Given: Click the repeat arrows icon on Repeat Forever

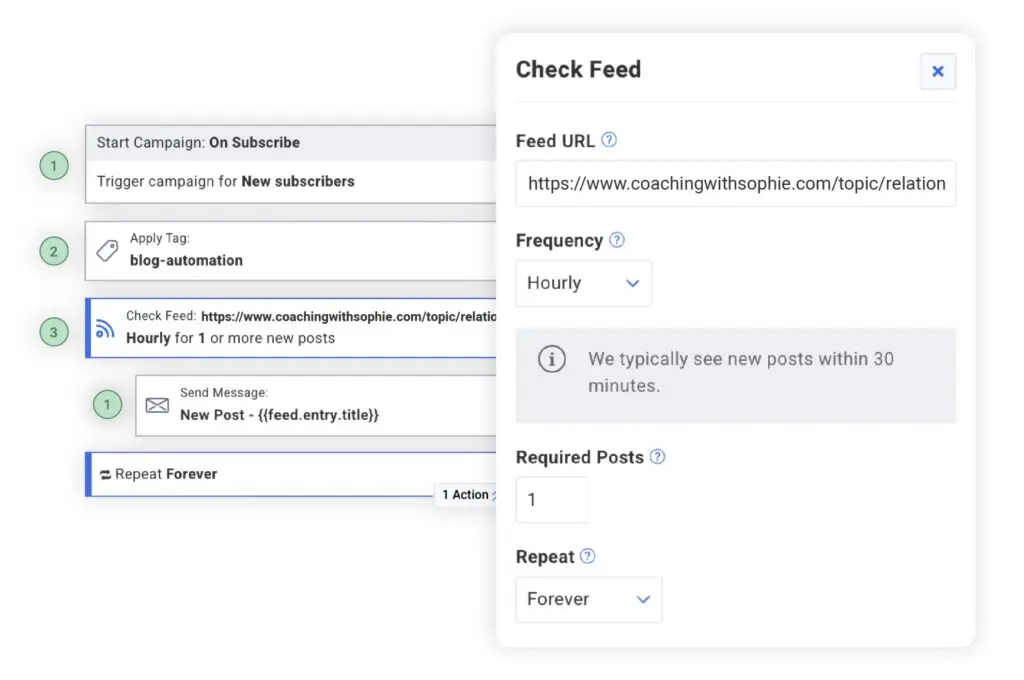Looking at the screenshot, I should [103, 474].
